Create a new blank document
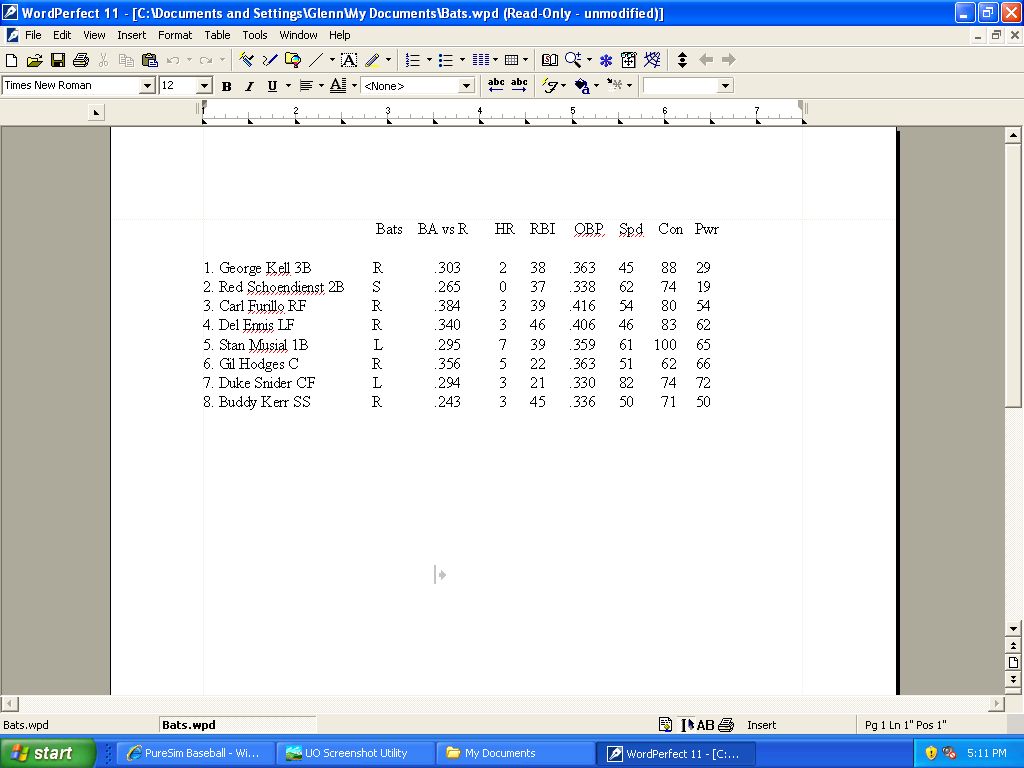Viewport: 1024px width, 768px height. 11,60
